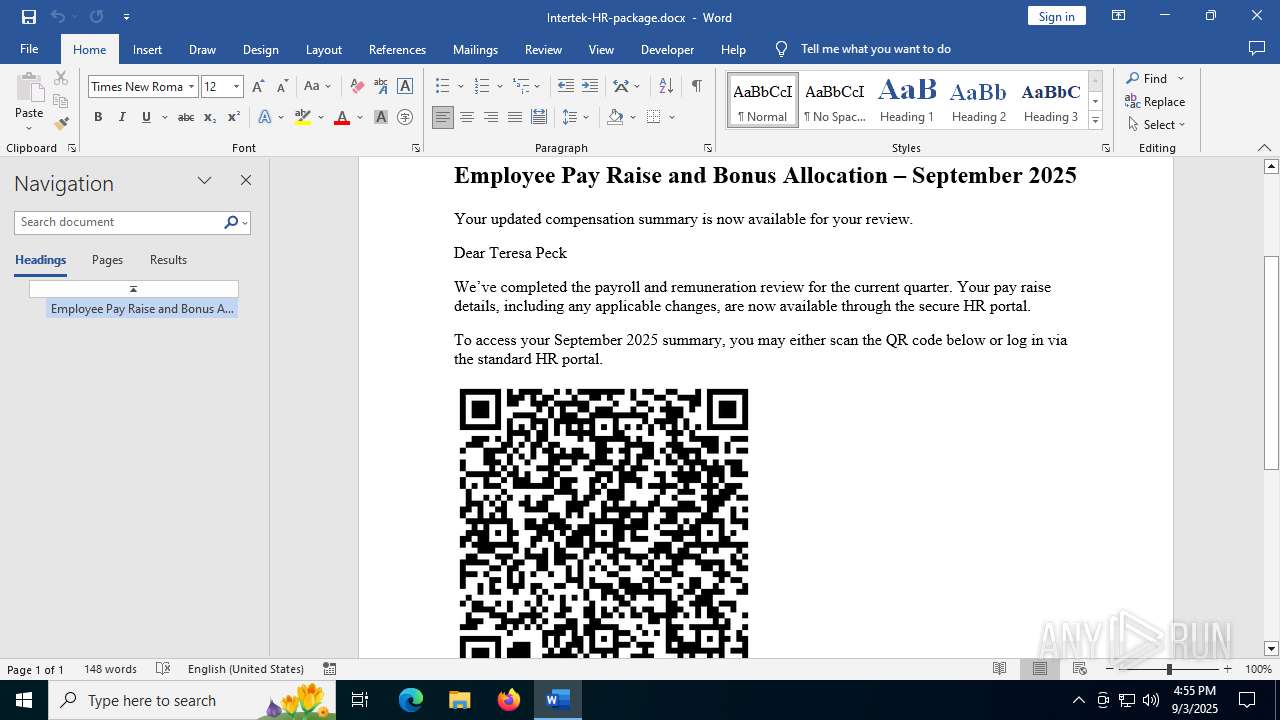1280x720 pixels.
Task: Expand the Numbering dropdown
Action: [x=500, y=87]
